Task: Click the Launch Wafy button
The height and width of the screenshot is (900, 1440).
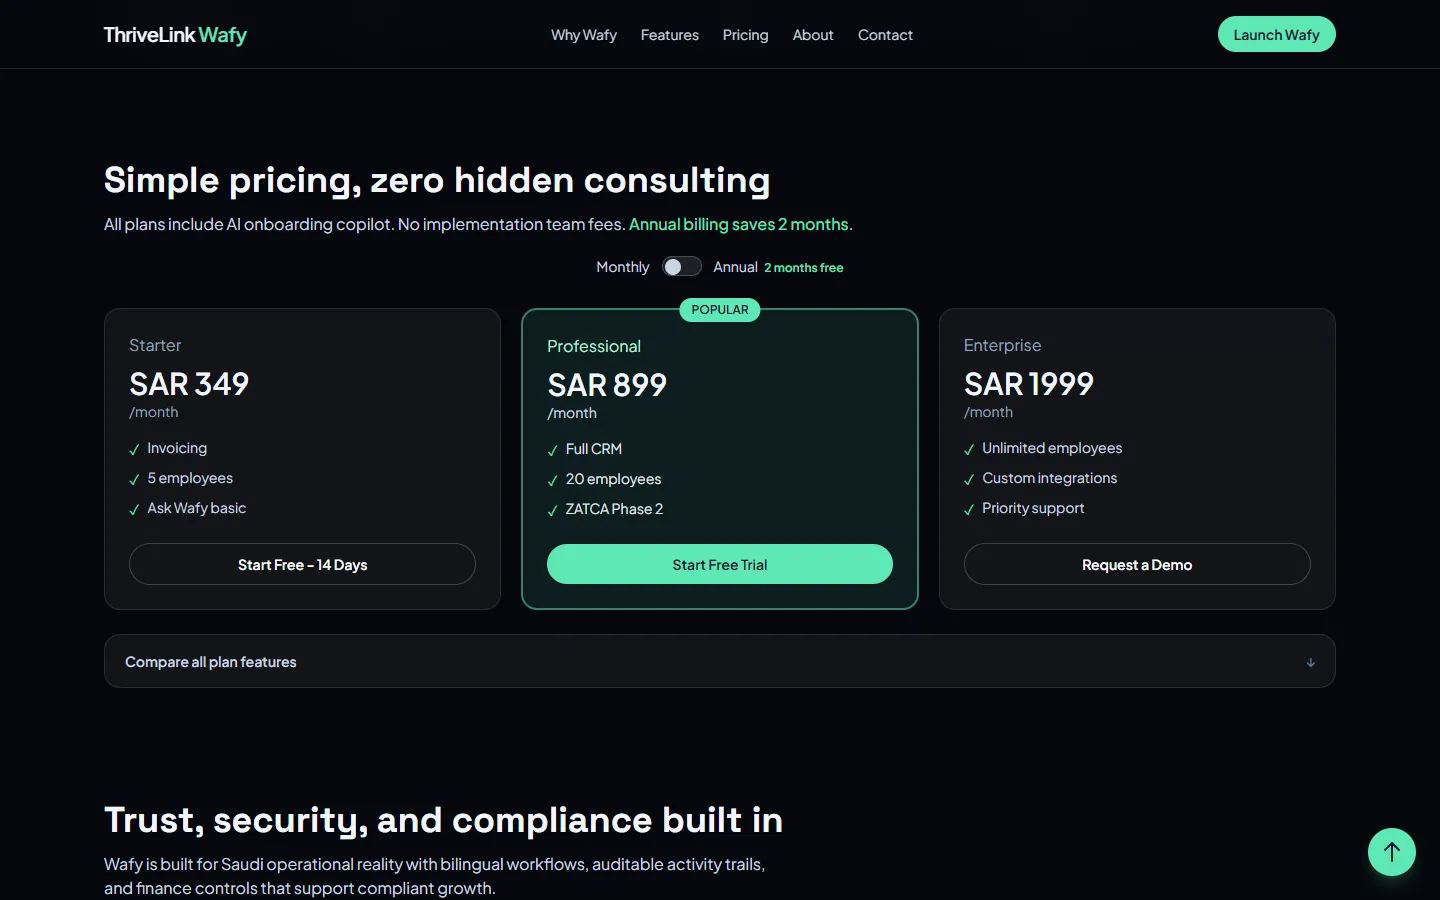Action: click(1277, 34)
